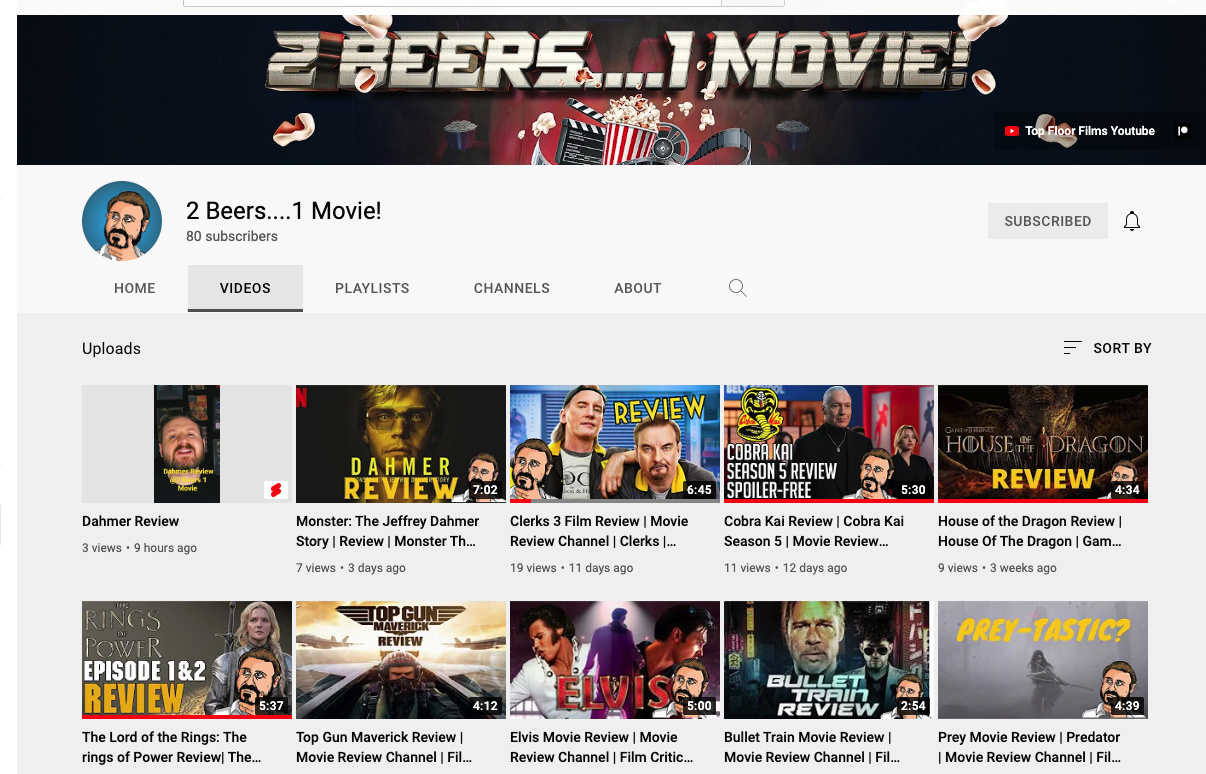The height and width of the screenshot is (774, 1206).
Task: Click the Subscribed button
Action: pos(1048,221)
